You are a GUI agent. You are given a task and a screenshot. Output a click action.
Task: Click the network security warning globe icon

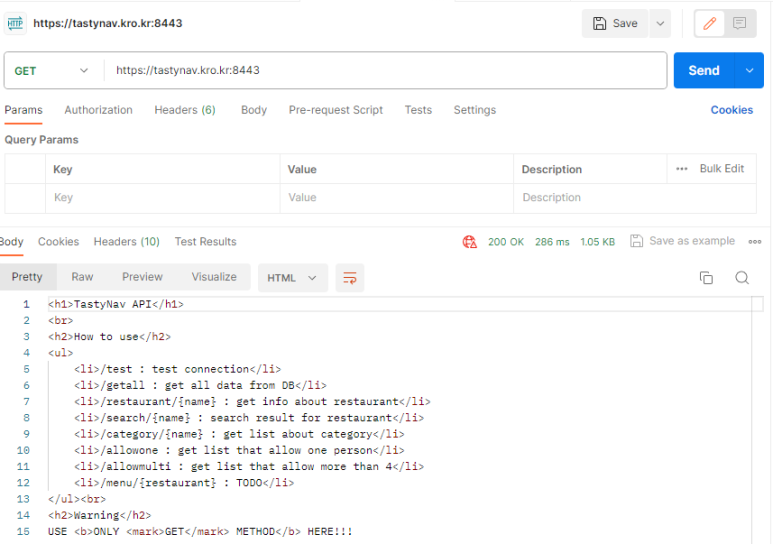(469, 242)
